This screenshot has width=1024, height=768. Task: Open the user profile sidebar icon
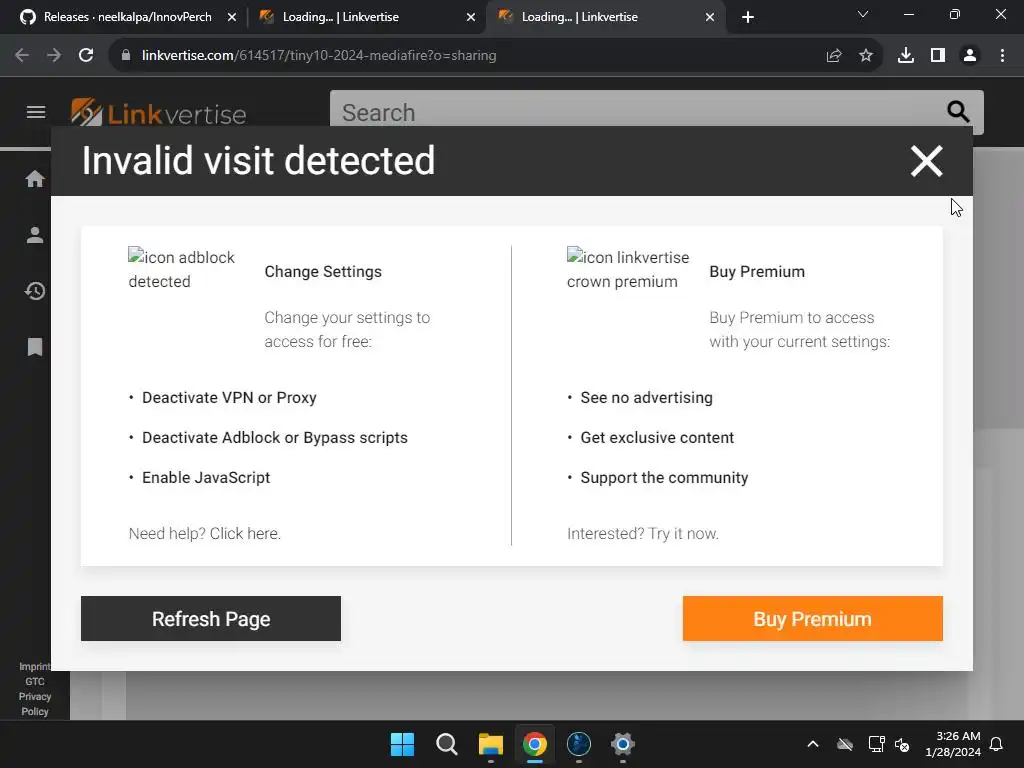point(35,235)
